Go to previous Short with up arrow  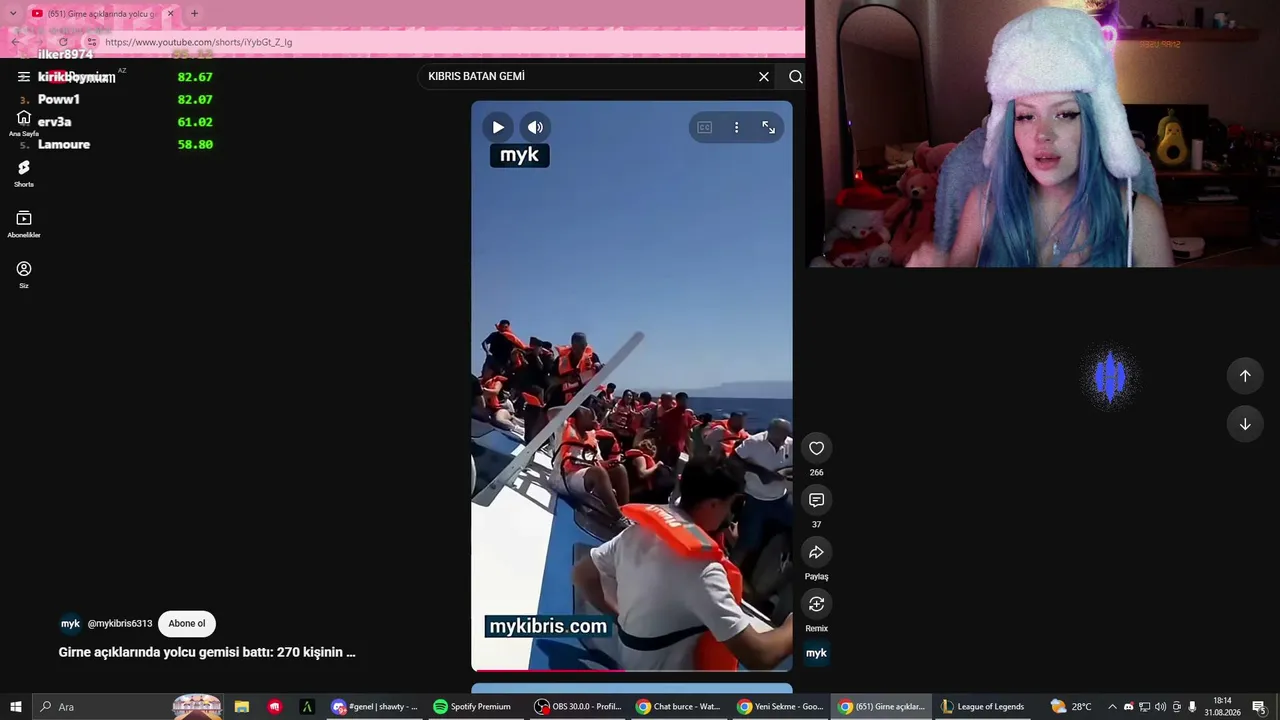tap(1245, 376)
